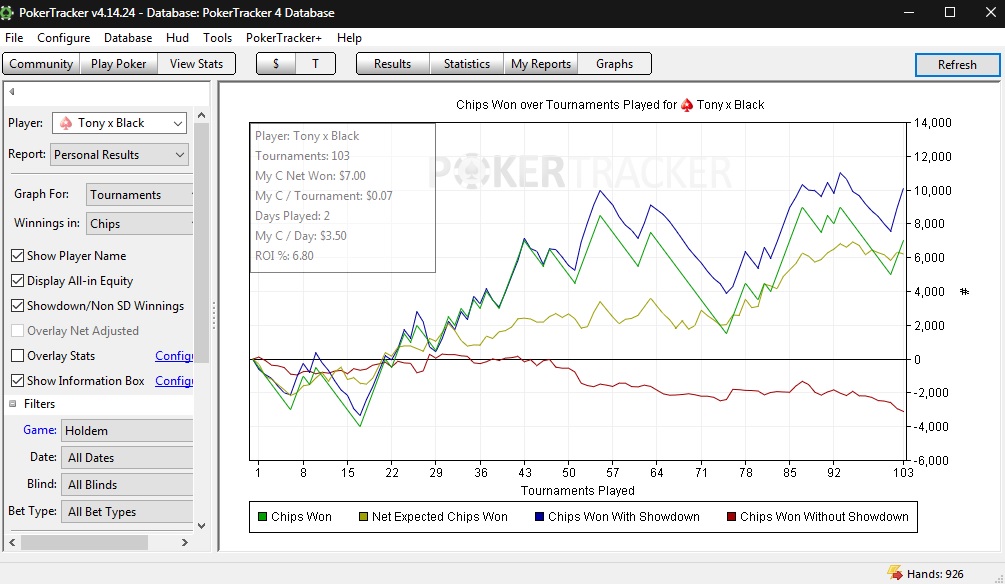Click the Hands status bar icon
Viewport: 1005px width, 584px height.
coord(895,572)
